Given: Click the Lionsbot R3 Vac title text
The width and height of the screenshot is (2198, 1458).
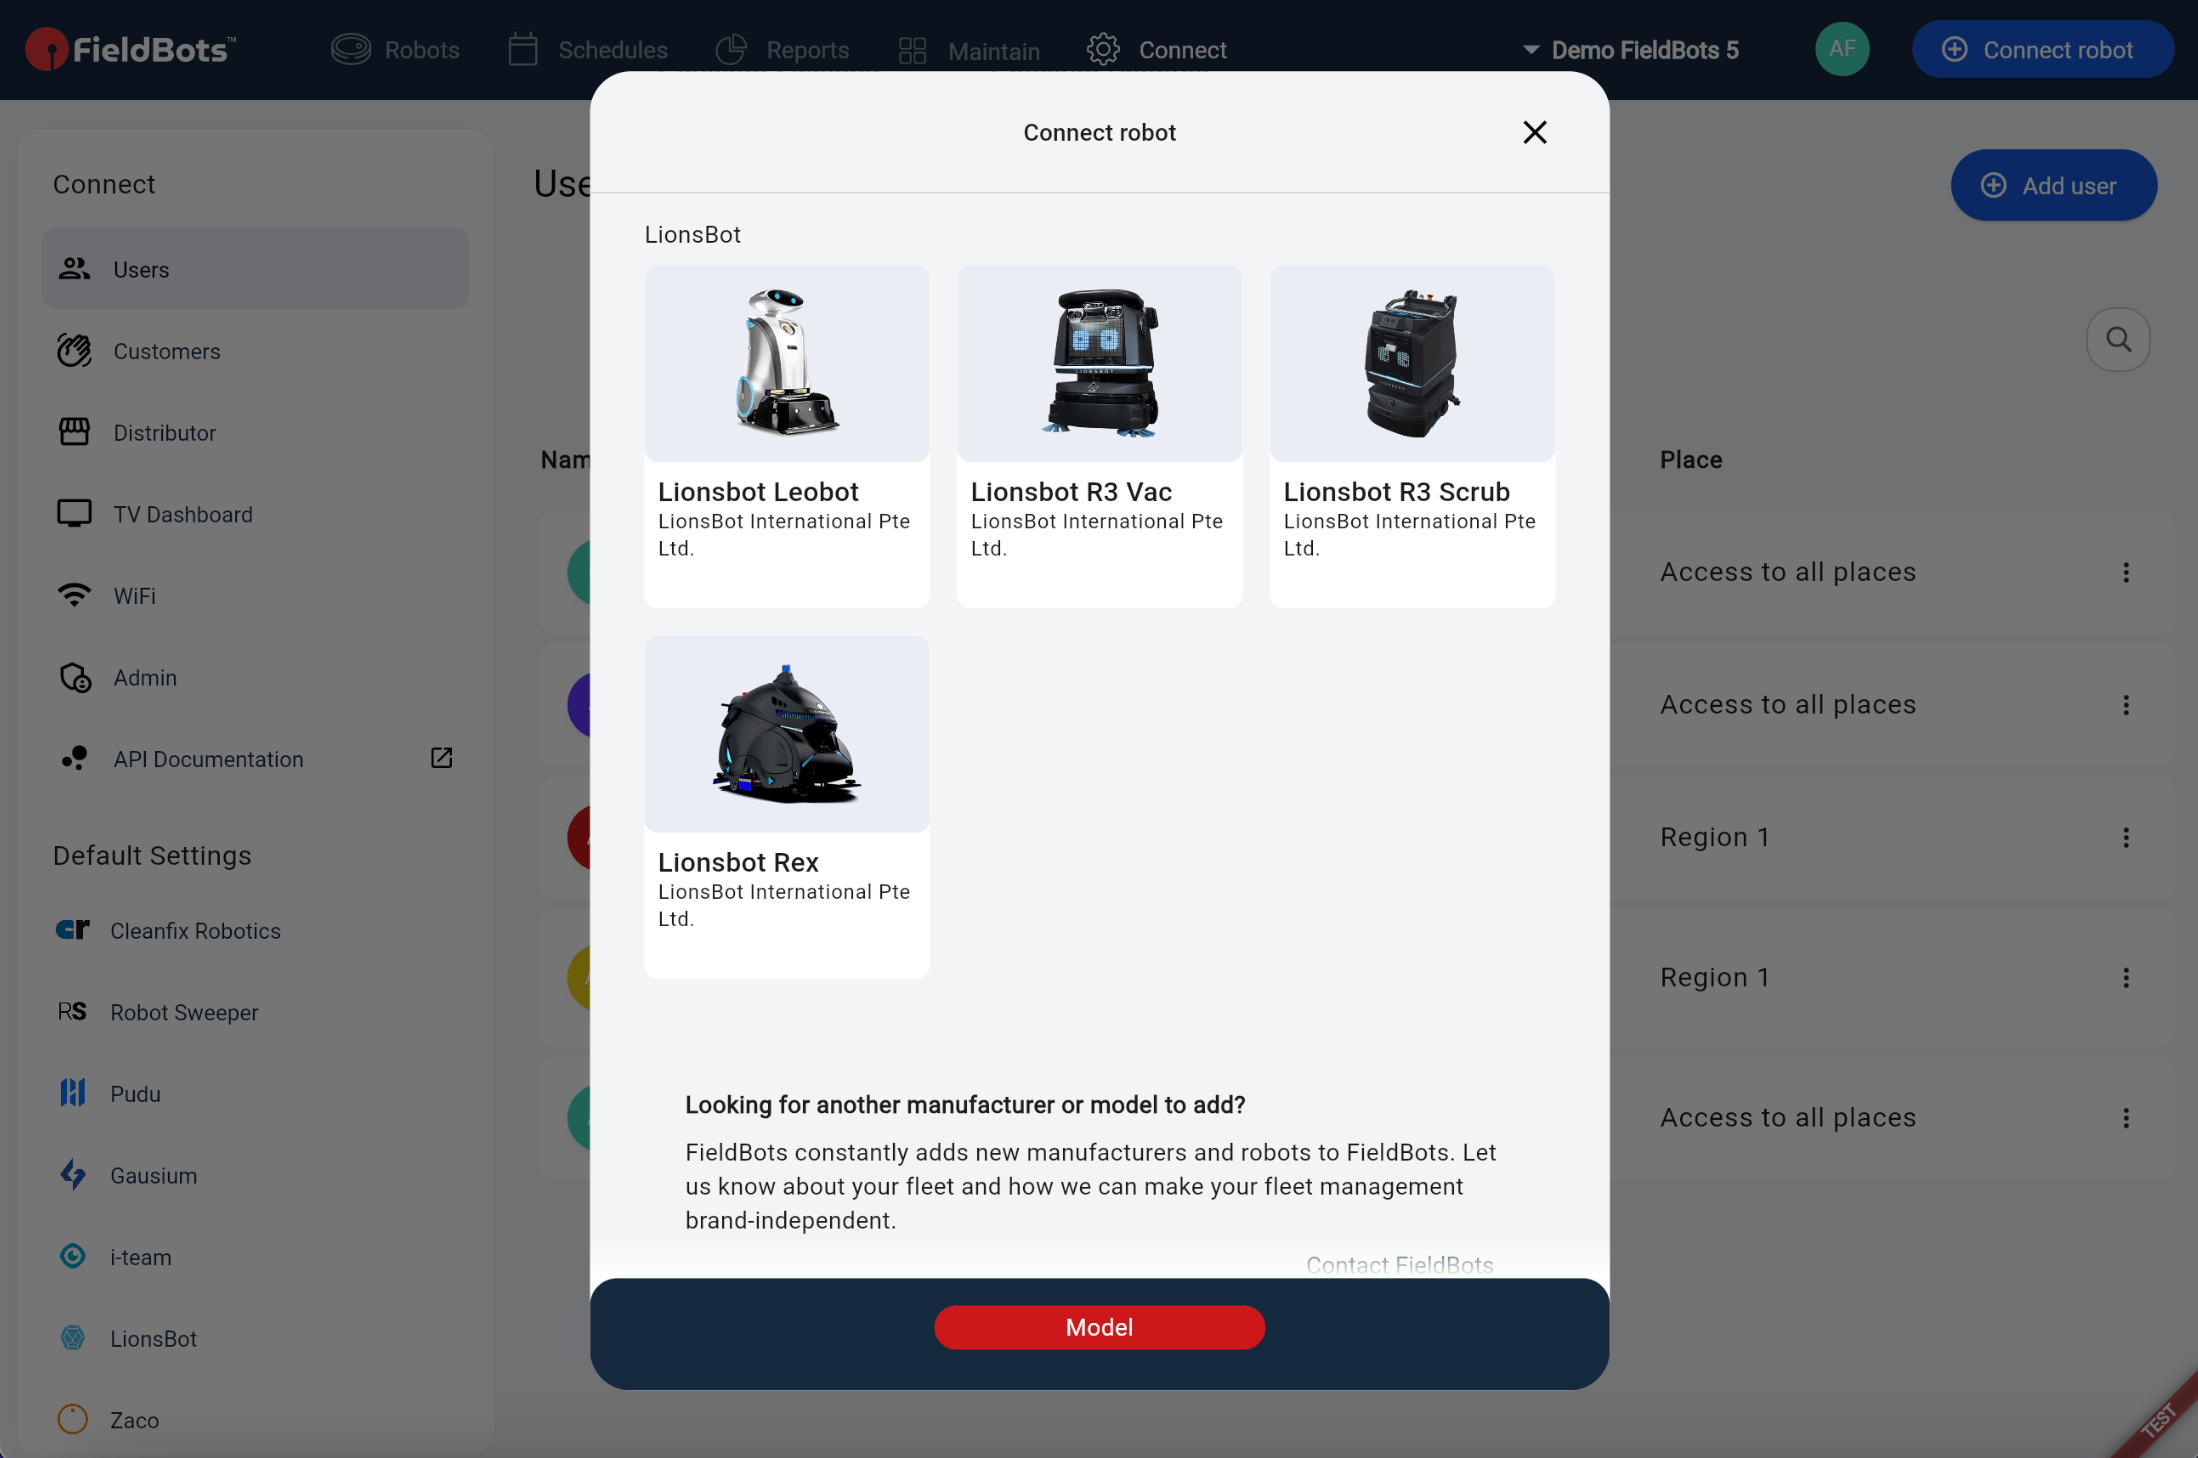Looking at the screenshot, I should pos(1071,492).
